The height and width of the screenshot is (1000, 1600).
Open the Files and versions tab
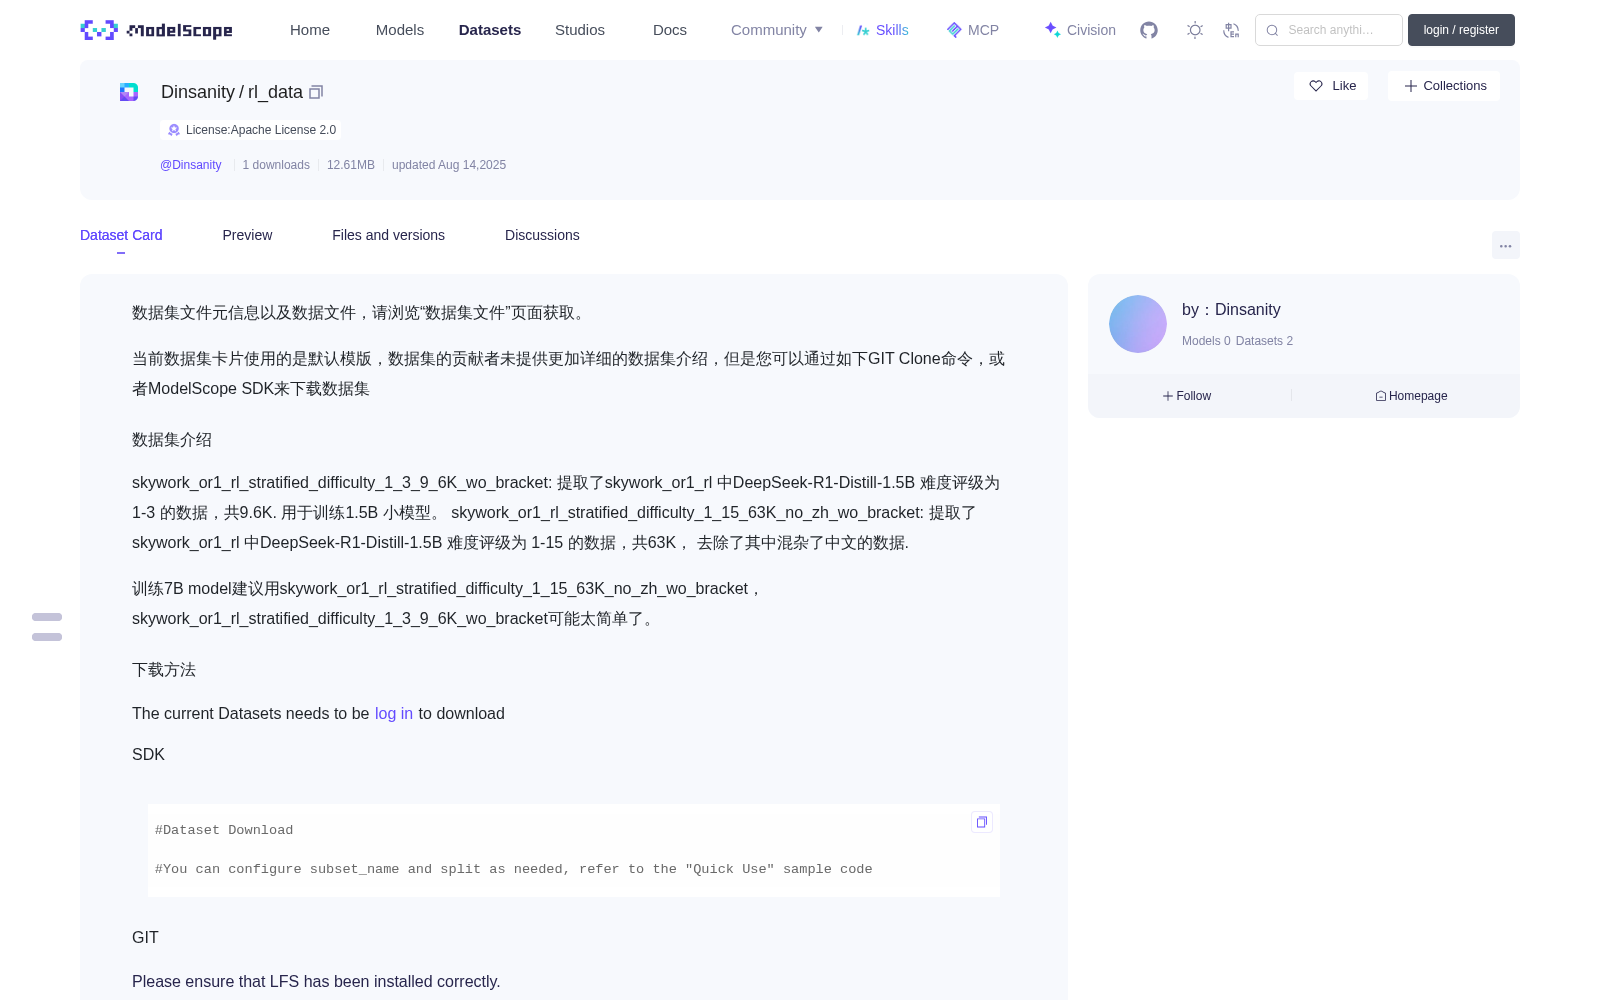388,235
